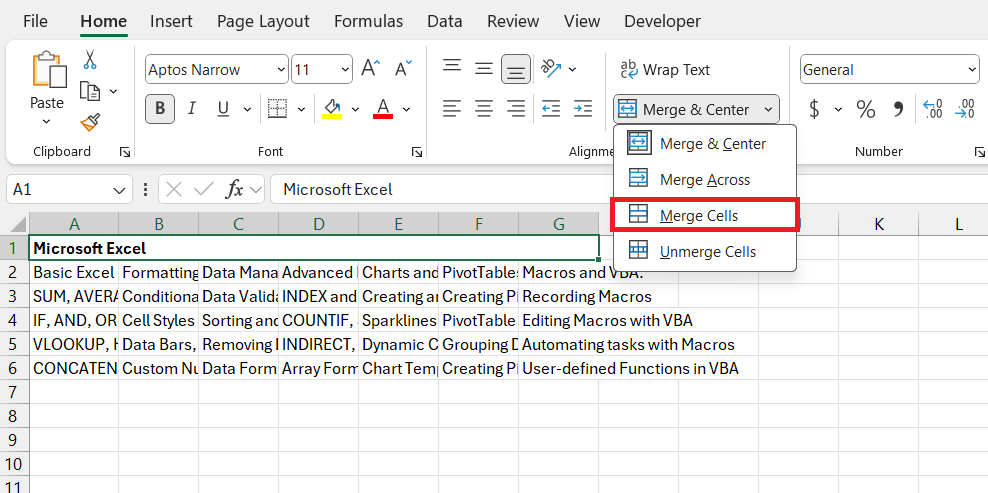Image resolution: width=988 pixels, height=493 pixels.
Task: Cancel formula bar entry X
Action: 175,189
